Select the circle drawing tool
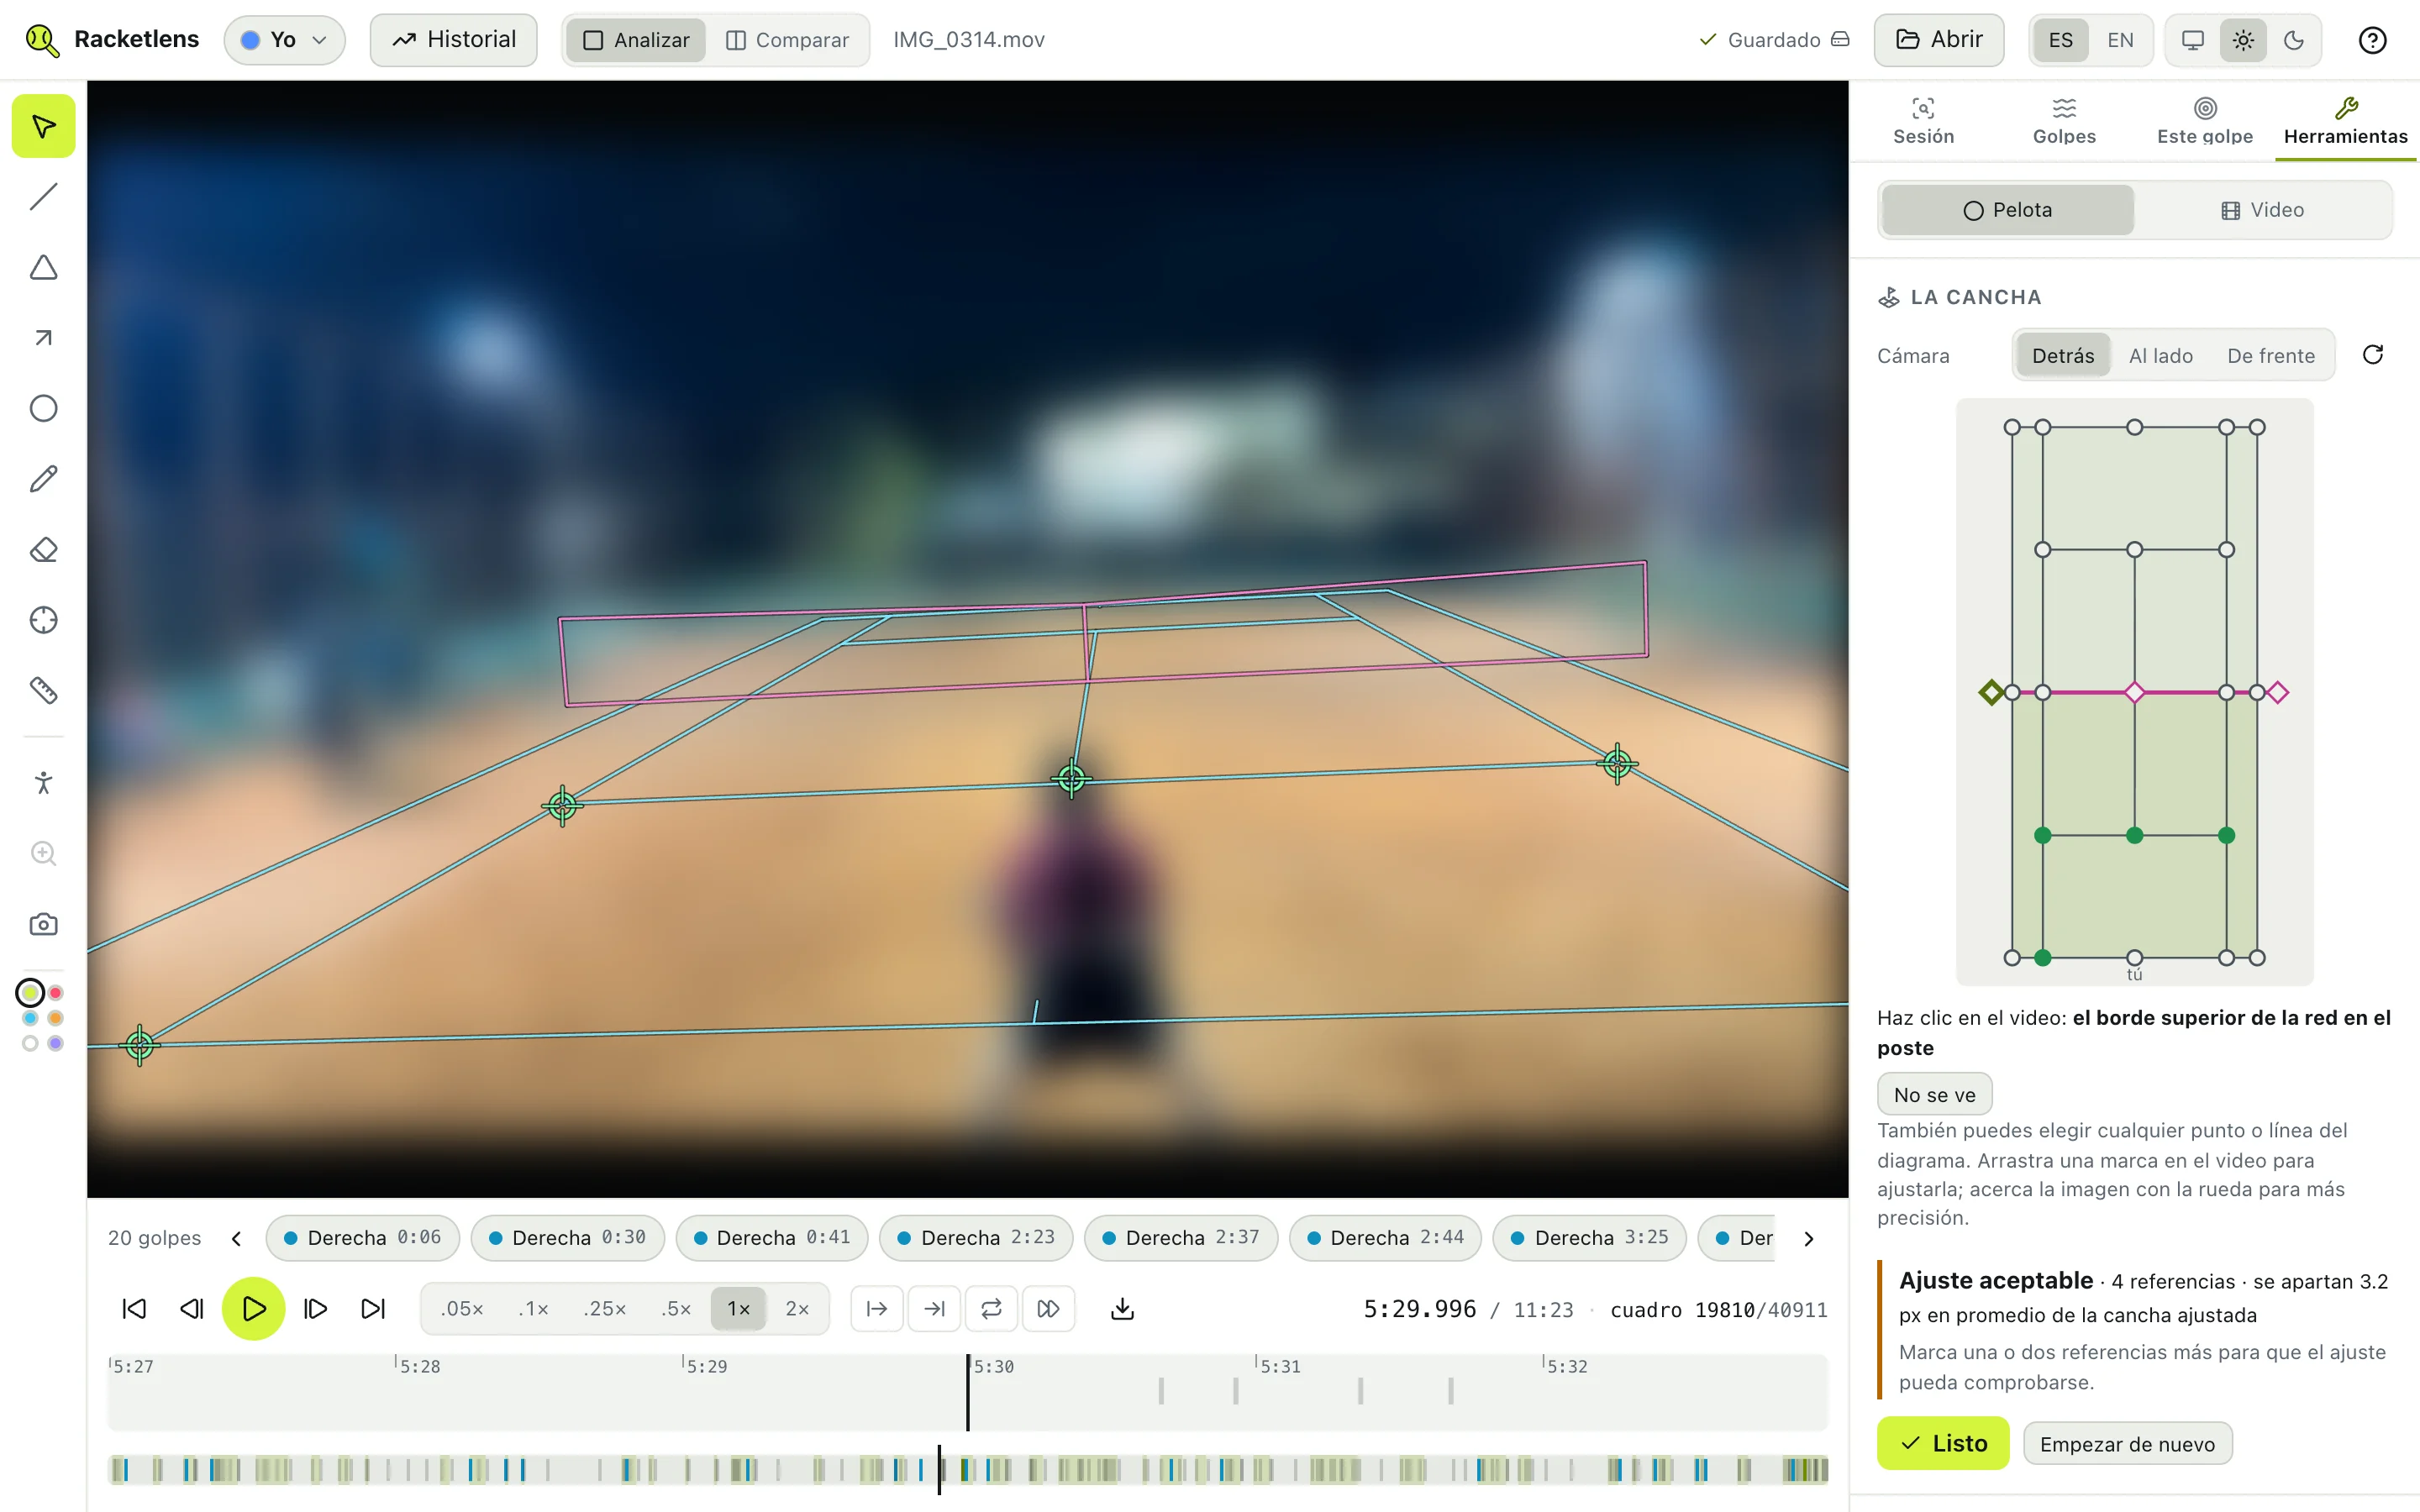This screenshot has height=1512, width=2420. click(43, 408)
